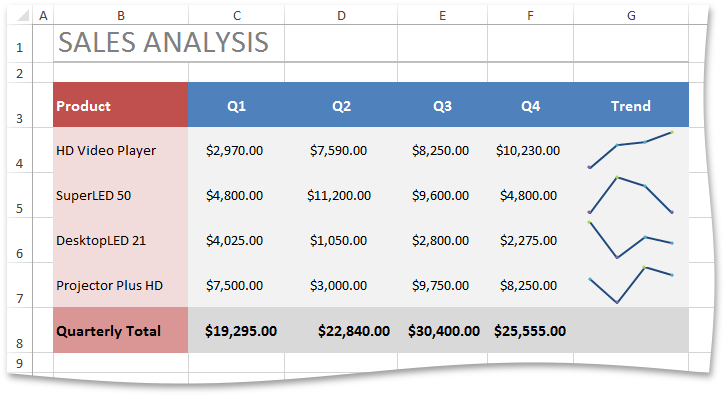Click the DesktopLED 21 product cell
Image resolution: width=728 pixels, height=399 pixels.
[121, 240]
